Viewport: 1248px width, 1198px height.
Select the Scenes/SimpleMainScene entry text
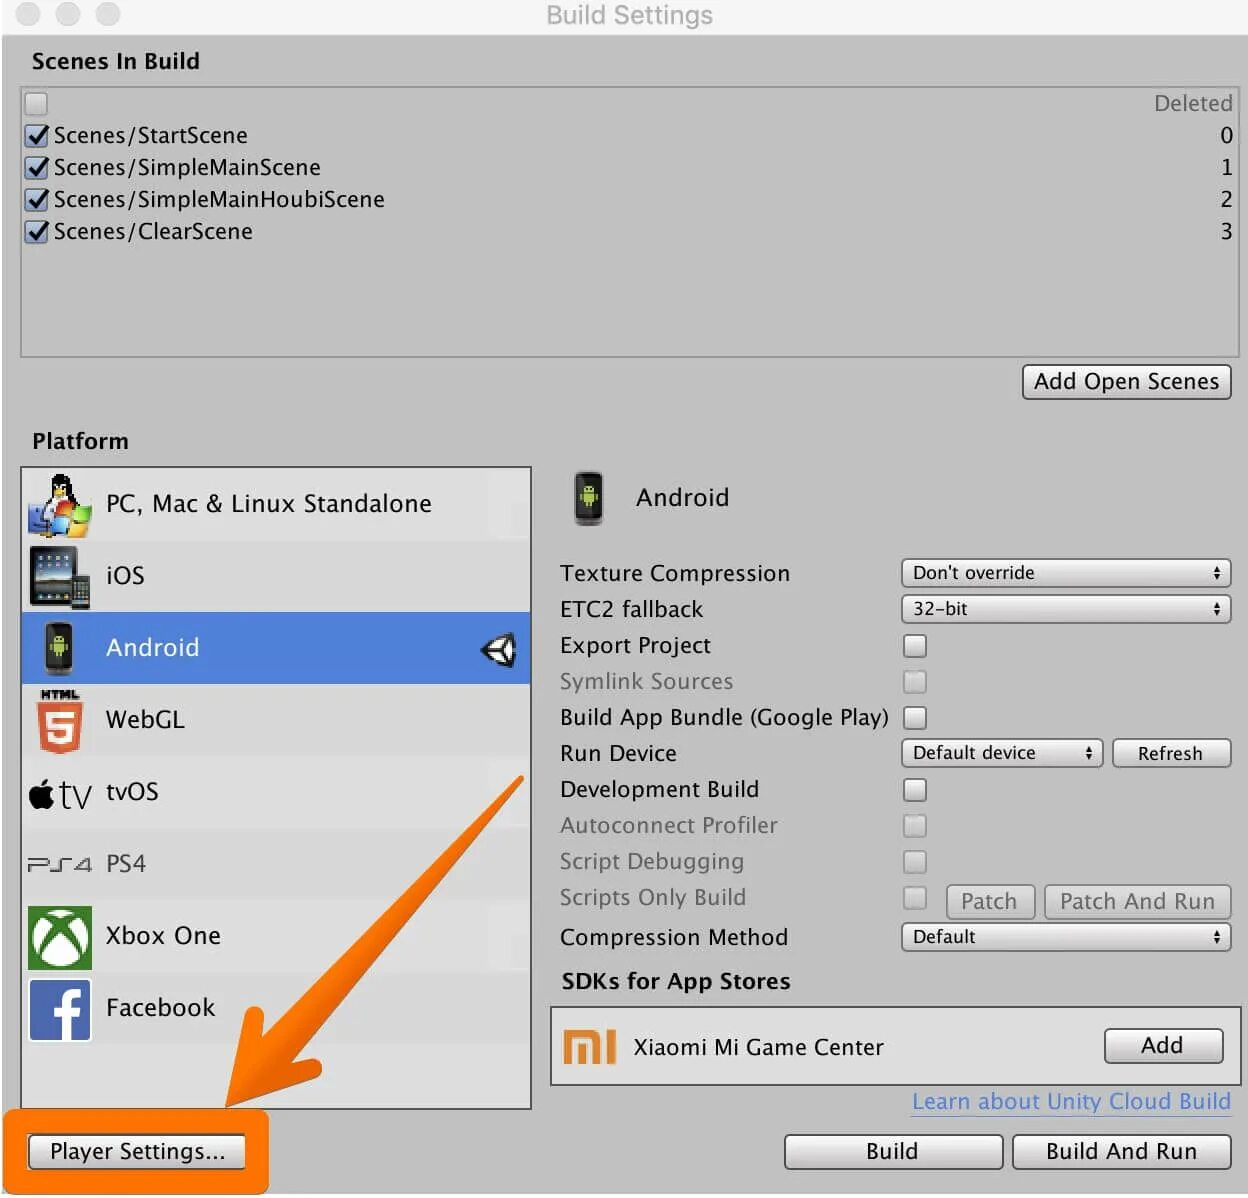(x=187, y=167)
